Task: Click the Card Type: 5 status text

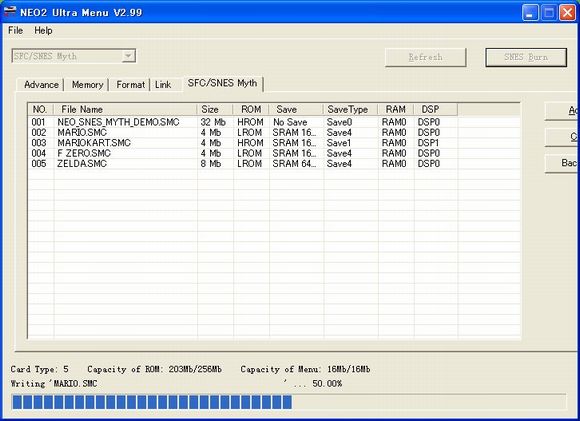Action: [x=40, y=369]
